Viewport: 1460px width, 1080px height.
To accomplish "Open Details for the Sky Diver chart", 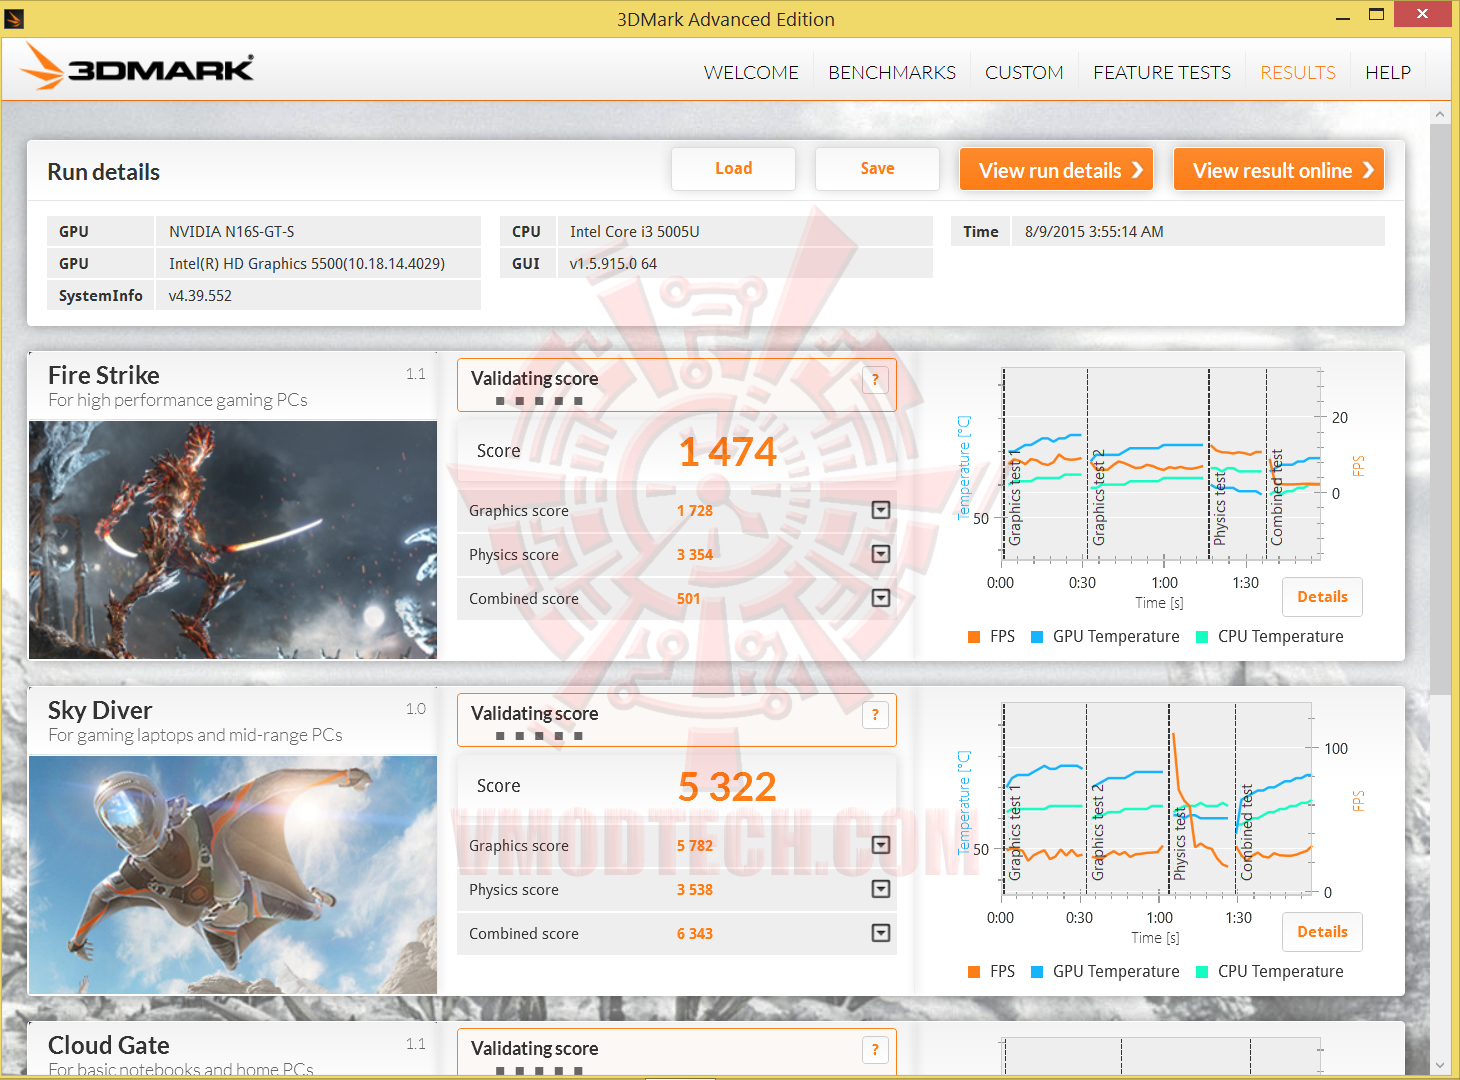I will click(1322, 932).
